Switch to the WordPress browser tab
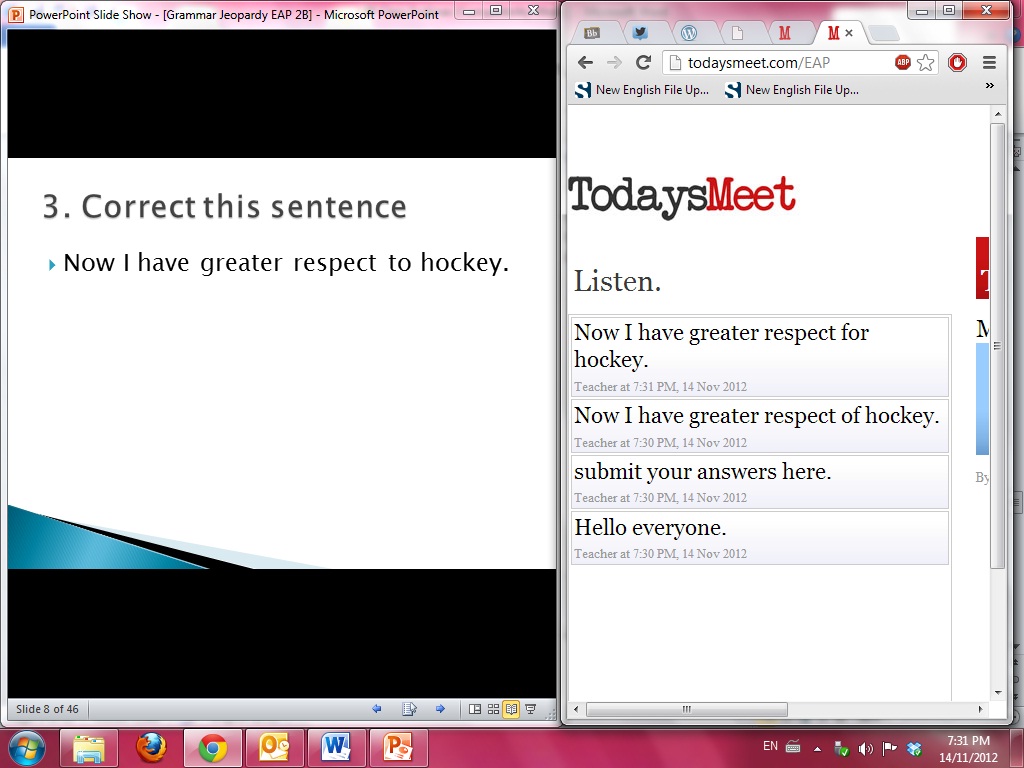The image size is (1024, 768). click(688, 33)
